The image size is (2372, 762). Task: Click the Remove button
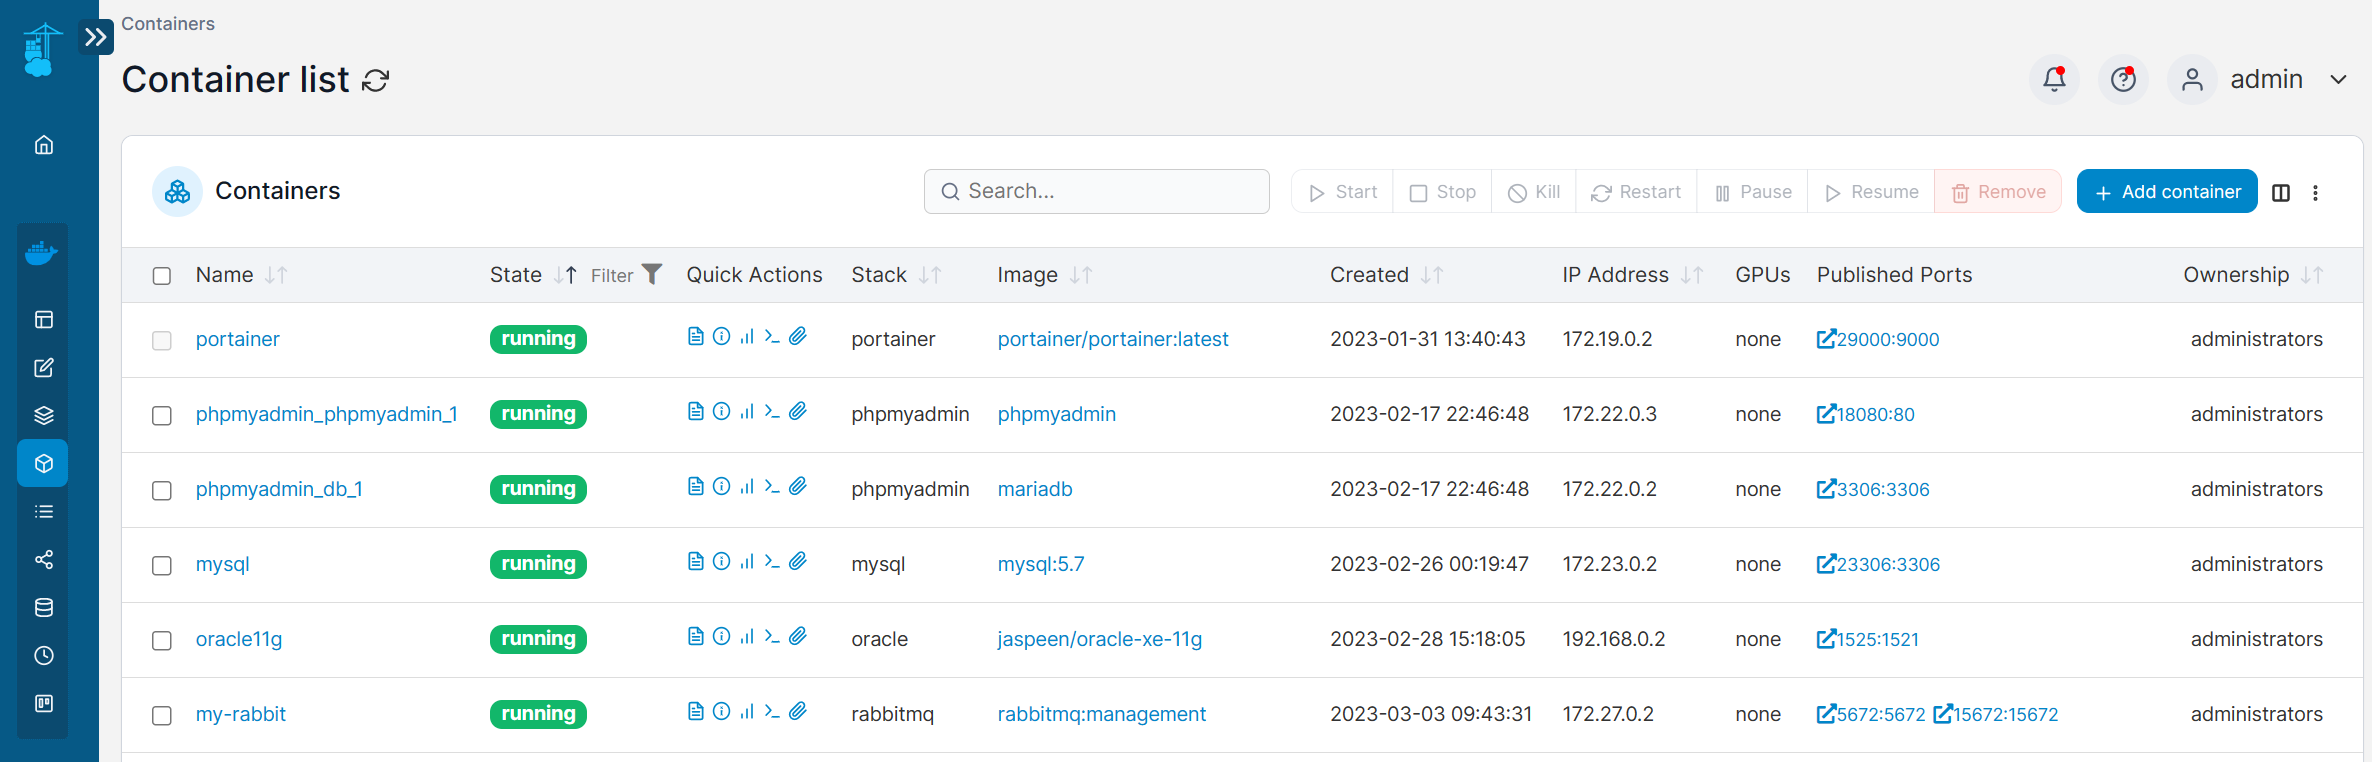1998,192
